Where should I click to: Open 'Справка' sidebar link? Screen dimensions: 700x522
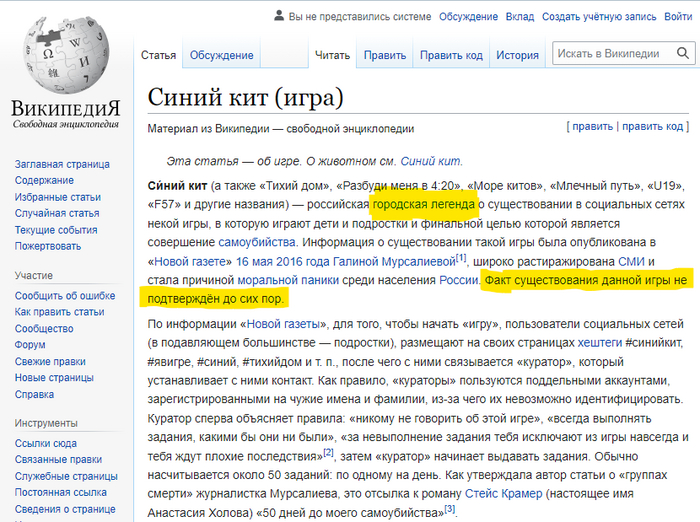34,395
